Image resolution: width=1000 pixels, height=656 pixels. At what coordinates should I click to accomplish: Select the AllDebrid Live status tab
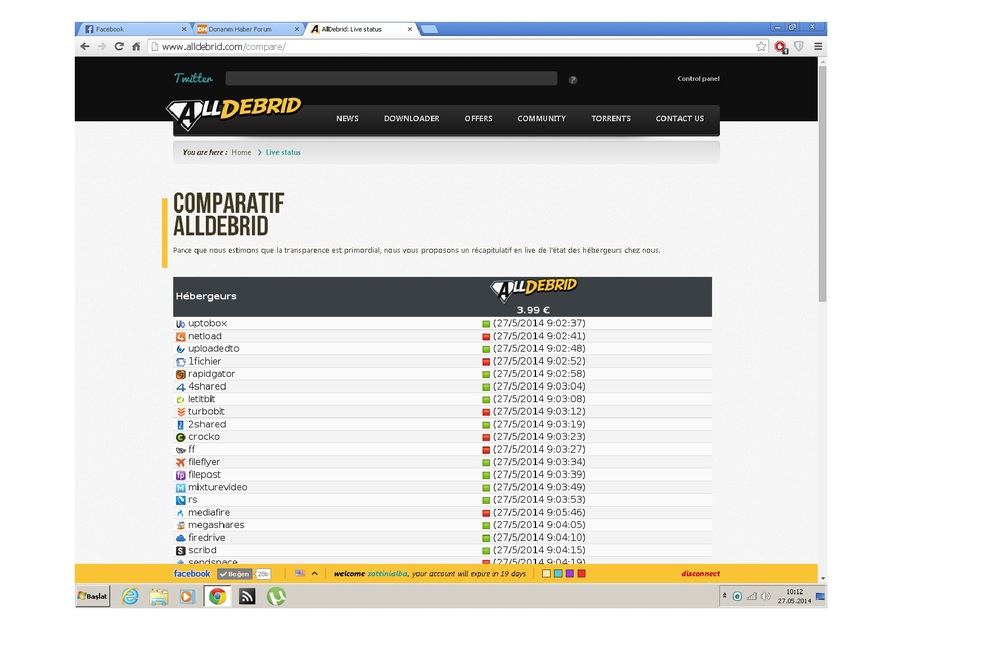[x=362, y=29]
